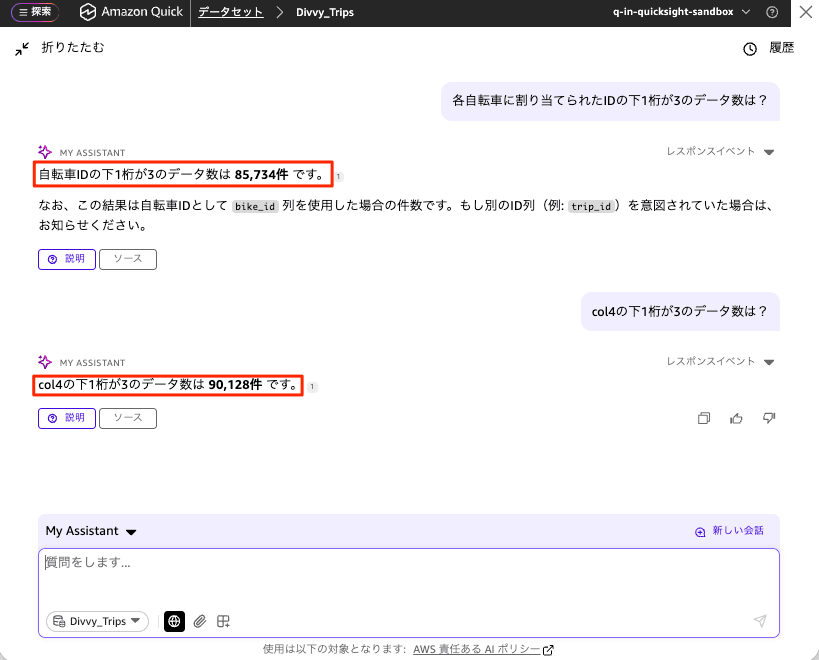Screen dimensions: 819x660
Task: Select the Divvy_Trips breadcrumb title
Action: click(325, 12)
